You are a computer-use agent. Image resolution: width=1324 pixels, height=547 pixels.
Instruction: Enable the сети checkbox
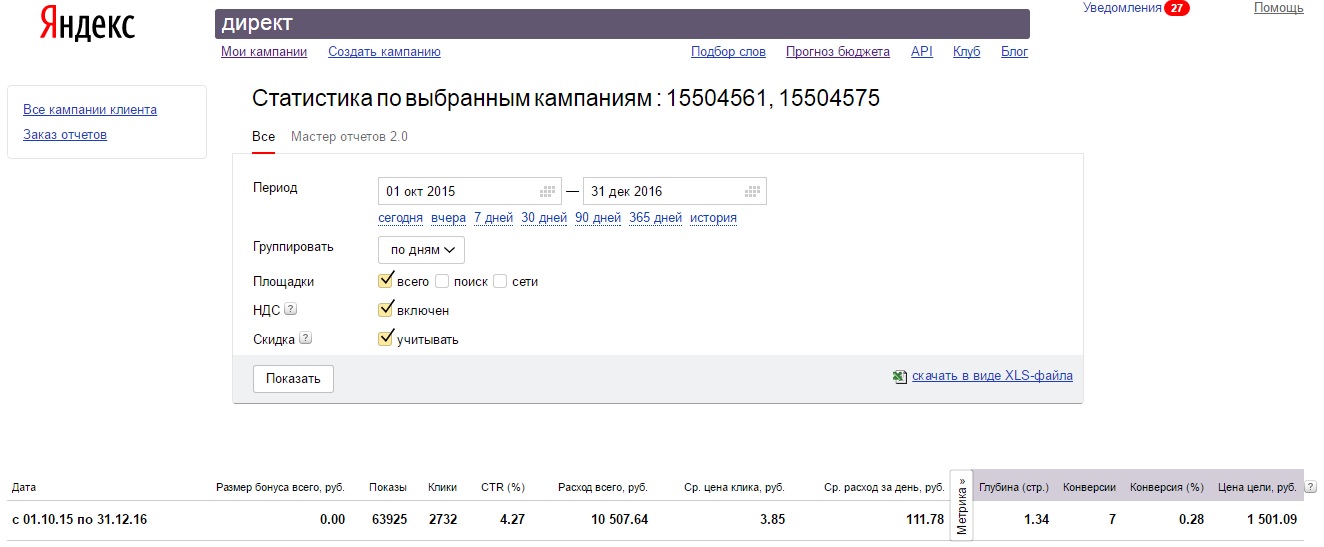pyautogui.click(x=500, y=281)
